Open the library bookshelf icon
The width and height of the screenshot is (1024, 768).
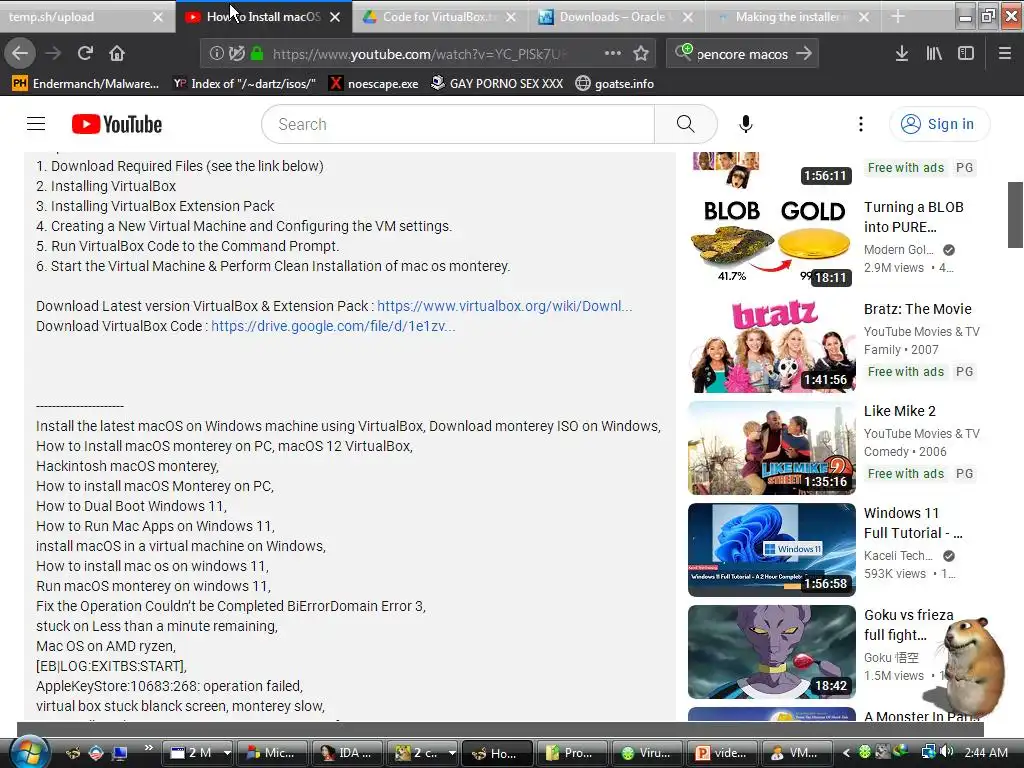tap(934, 54)
